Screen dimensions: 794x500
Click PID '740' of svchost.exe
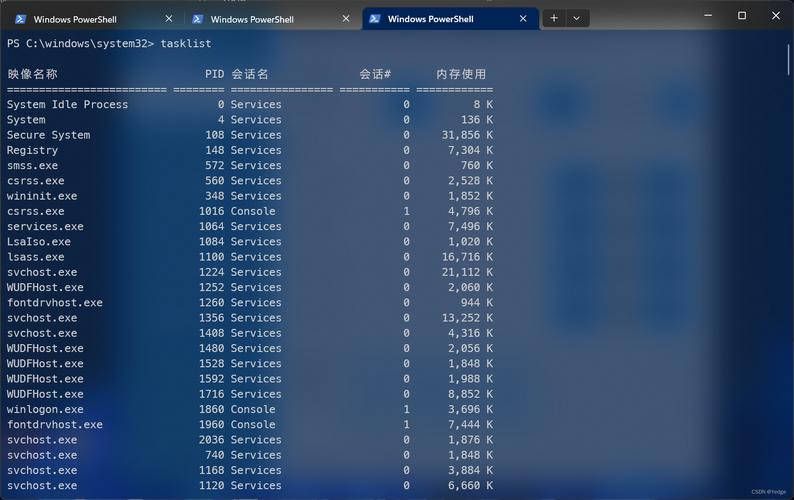[x=214, y=455]
